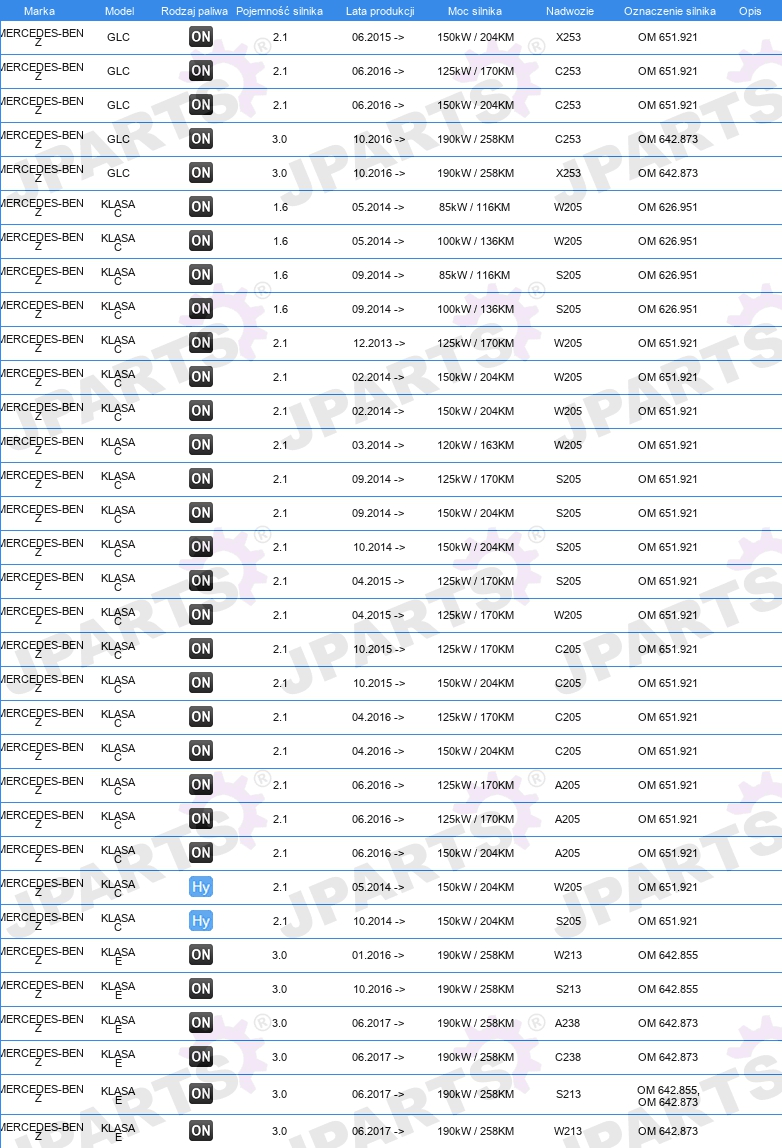
Task: Click the production date 03.2014 ->
Action: pos(378,445)
